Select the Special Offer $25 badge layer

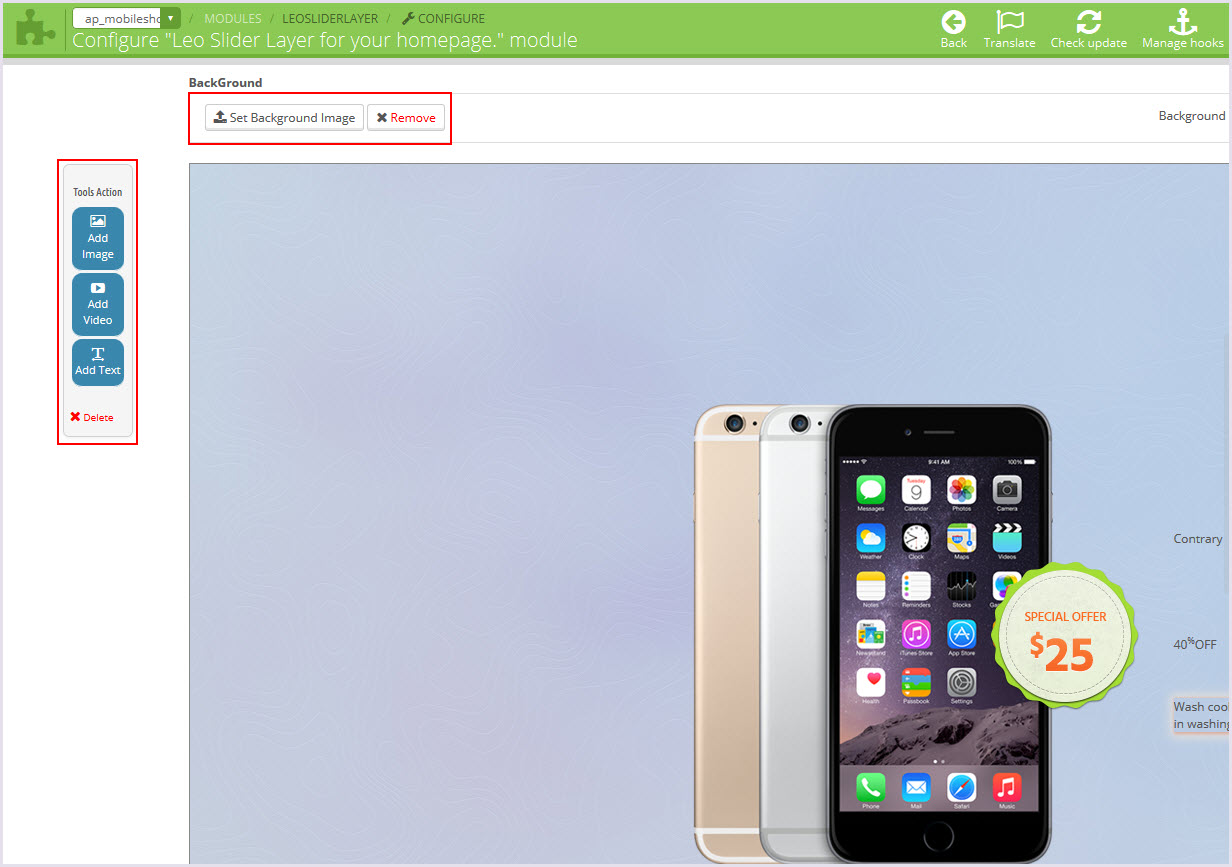click(1065, 635)
